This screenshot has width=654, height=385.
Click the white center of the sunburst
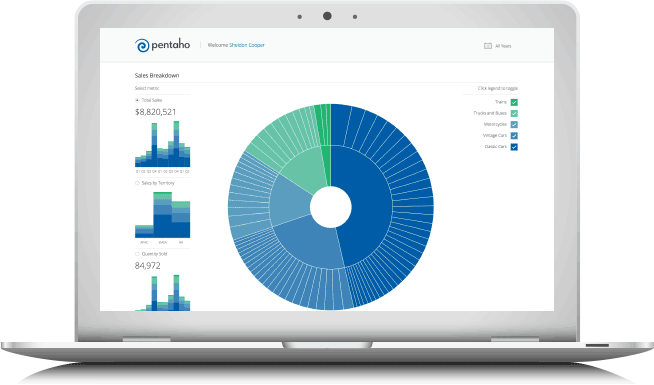pos(331,207)
